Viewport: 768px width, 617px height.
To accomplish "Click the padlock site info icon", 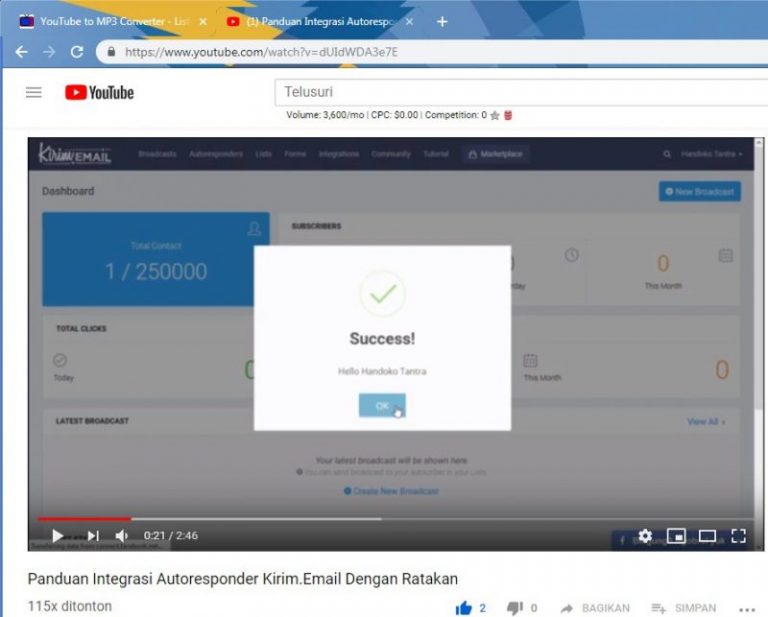I will tap(111, 52).
